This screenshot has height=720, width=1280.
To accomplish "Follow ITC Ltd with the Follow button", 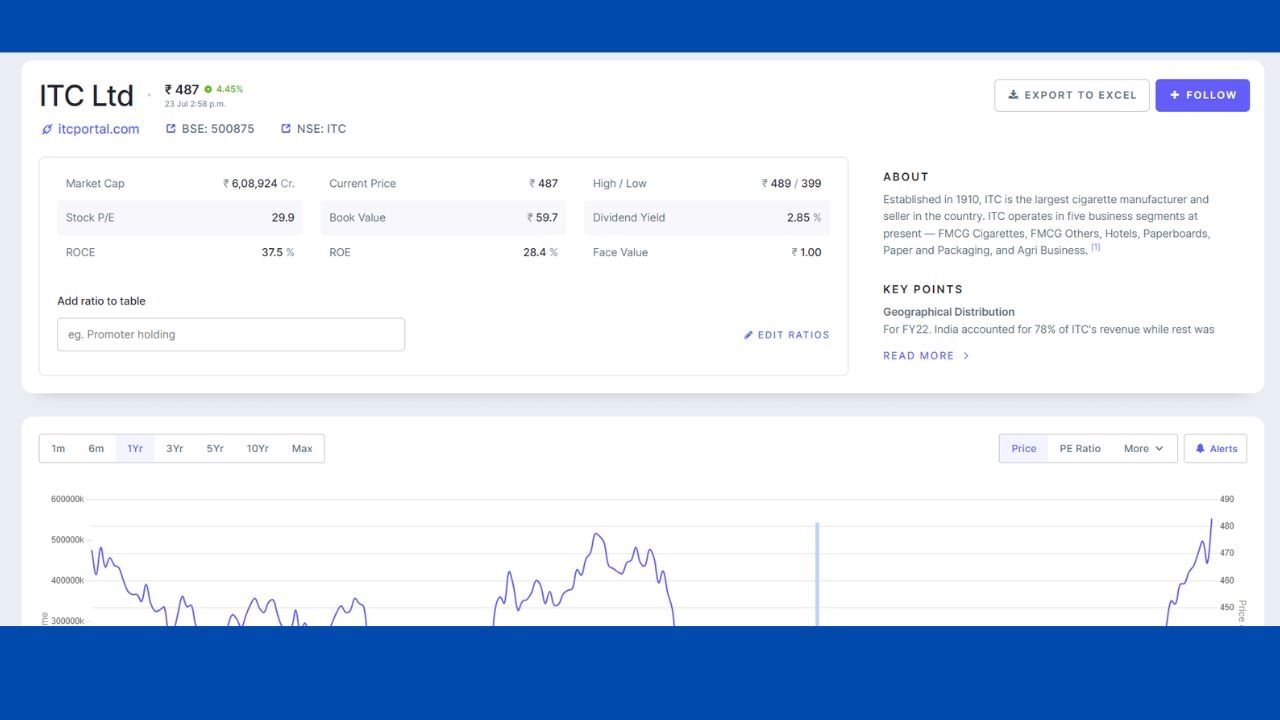I will pyautogui.click(x=1203, y=95).
